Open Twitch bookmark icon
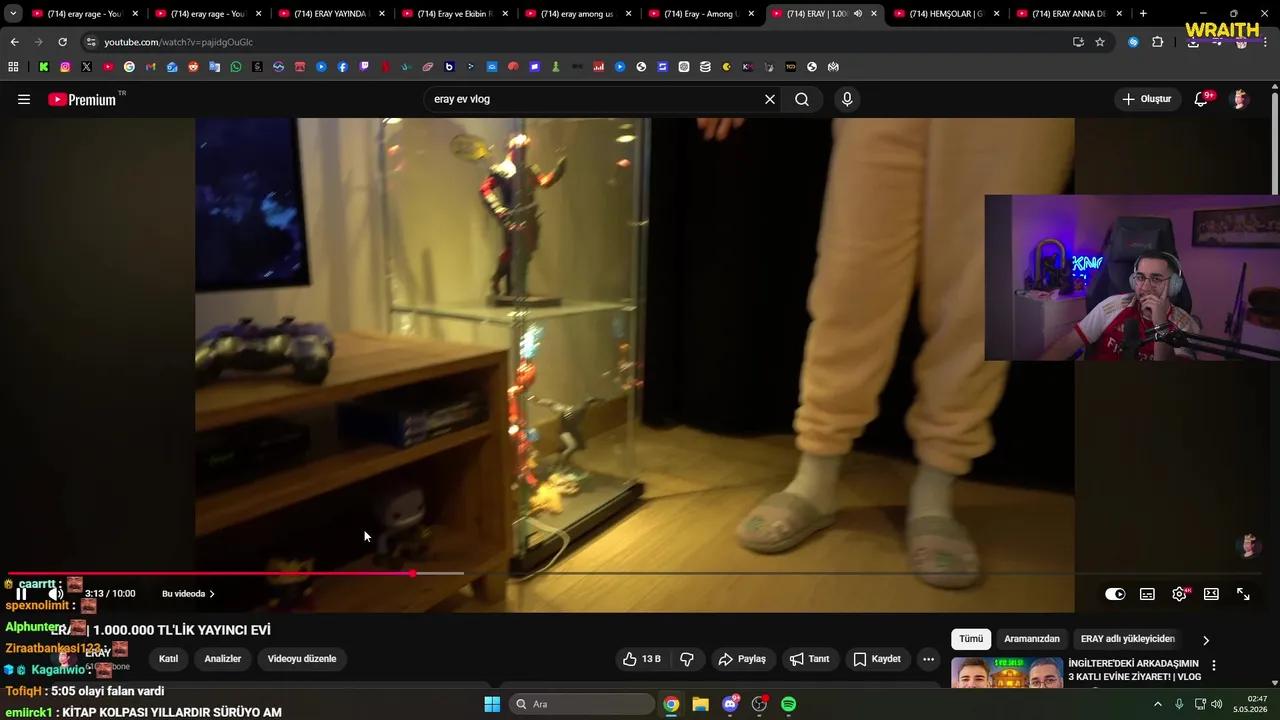Viewport: 1280px width, 720px height. (x=364, y=67)
